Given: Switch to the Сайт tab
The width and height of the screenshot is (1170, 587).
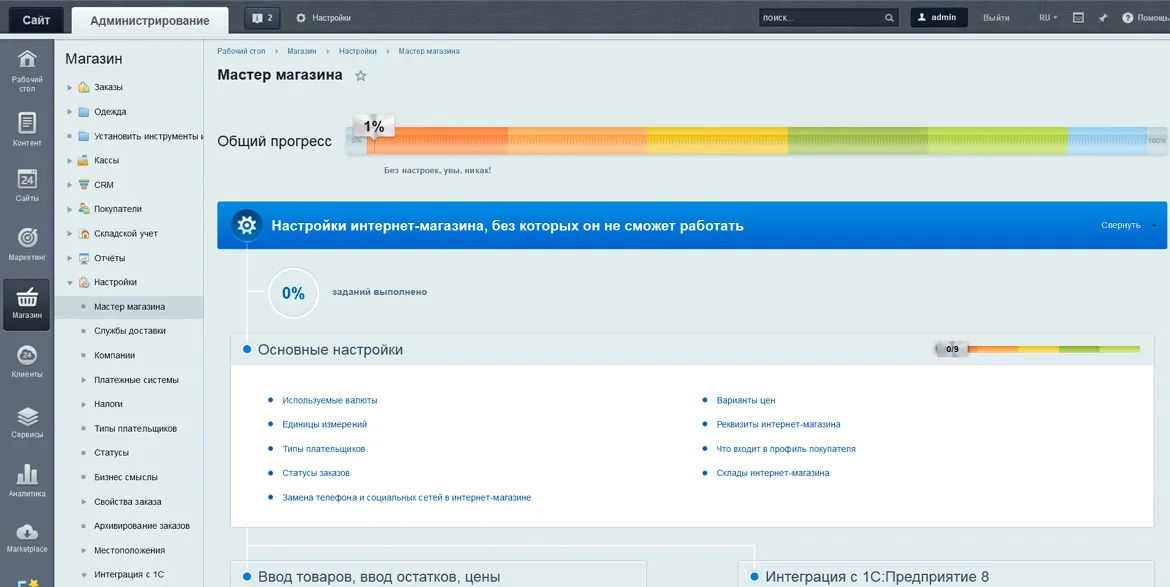Looking at the screenshot, I should click(36, 20).
